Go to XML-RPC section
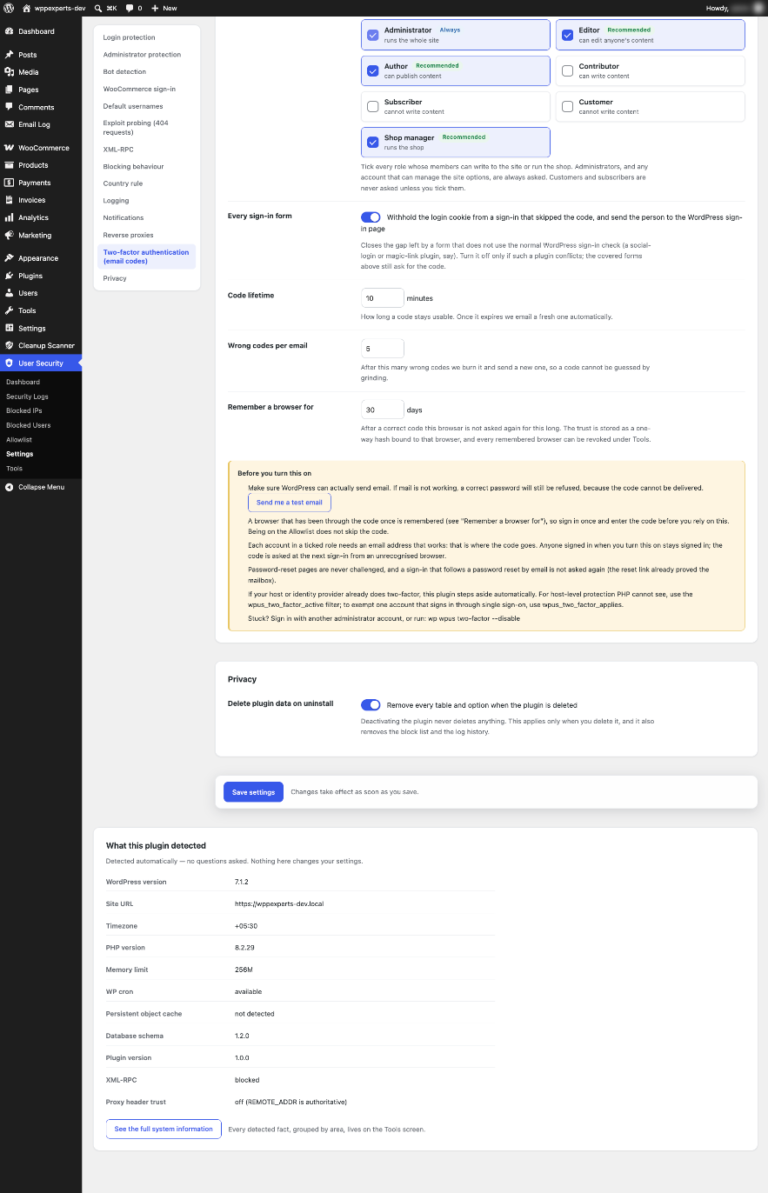This screenshot has width=768, height=1193. pos(118,150)
